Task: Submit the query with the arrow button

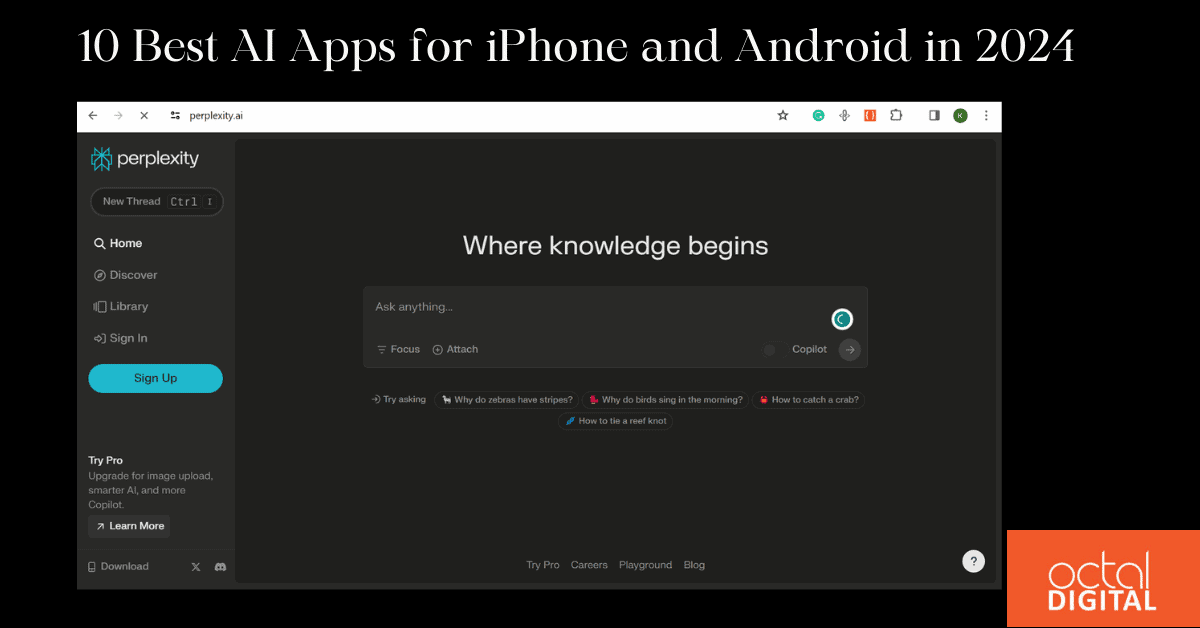Action: [848, 349]
